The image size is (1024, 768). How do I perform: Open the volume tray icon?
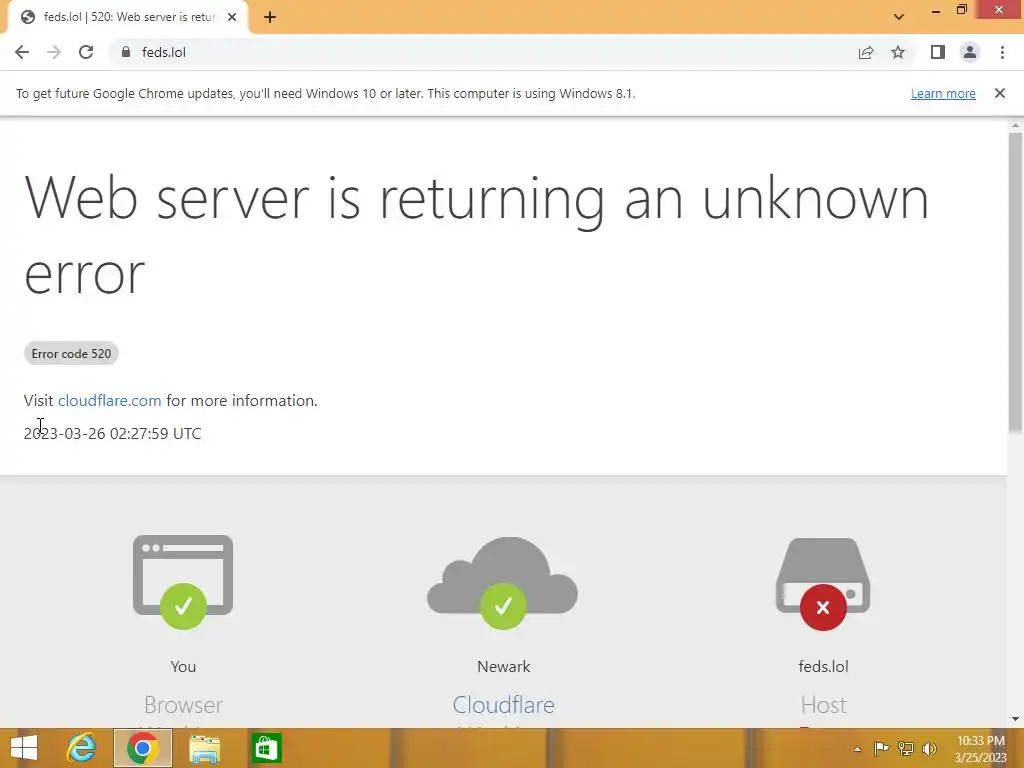coord(929,749)
